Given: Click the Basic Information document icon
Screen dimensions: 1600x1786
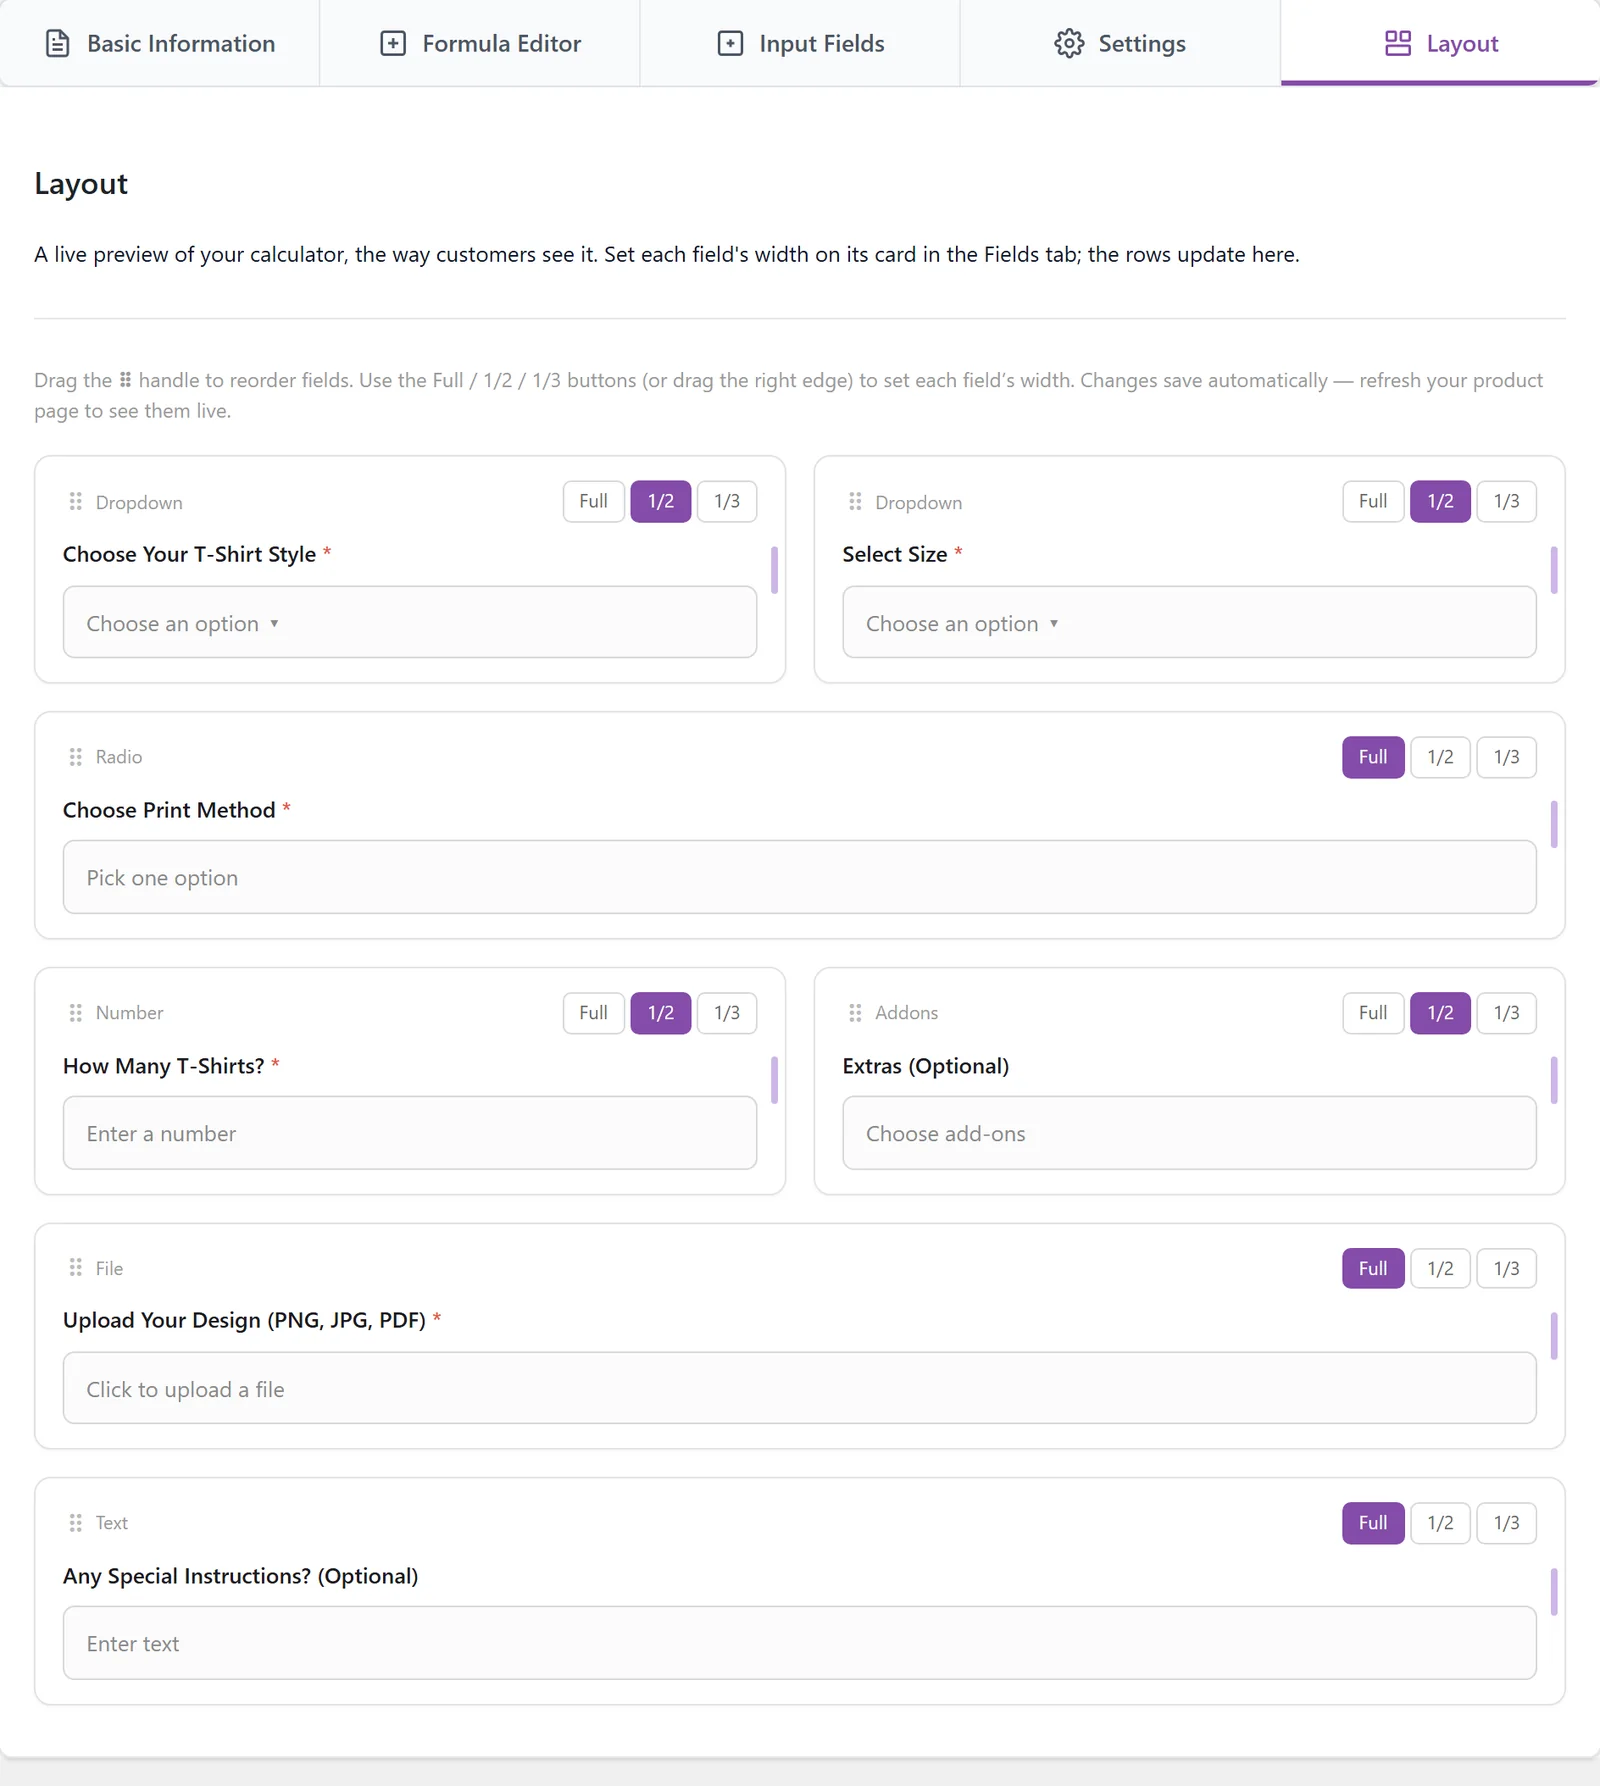Looking at the screenshot, I should click(58, 44).
